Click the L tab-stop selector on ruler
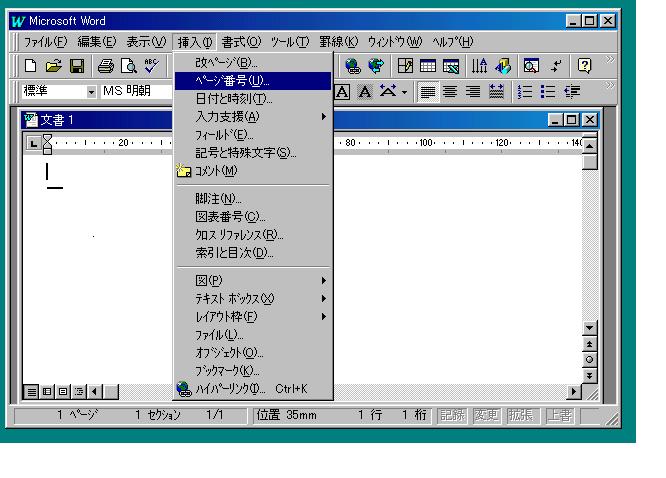The image size is (666, 478). pyautogui.click(x=33, y=143)
